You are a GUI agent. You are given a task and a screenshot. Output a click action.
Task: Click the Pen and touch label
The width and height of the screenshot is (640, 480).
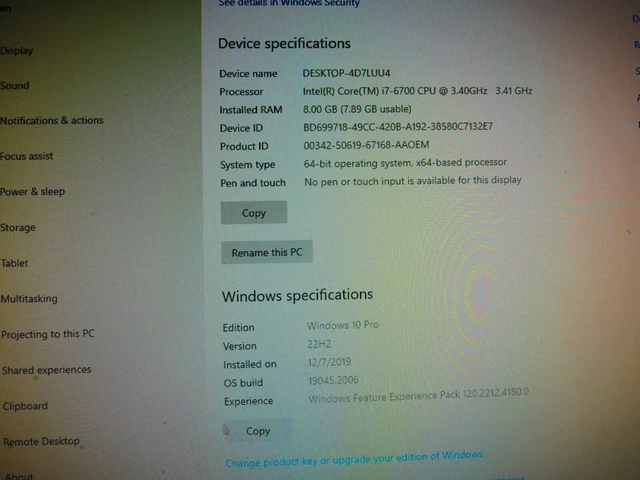[253, 183]
